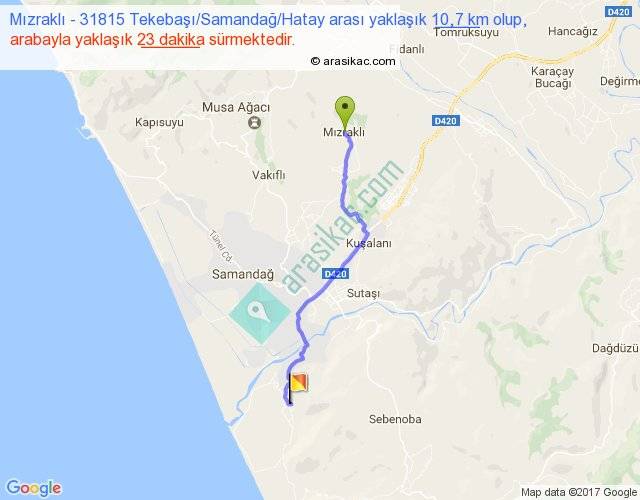Click the teal location pin diamond
The image size is (640, 500).
(260, 313)
